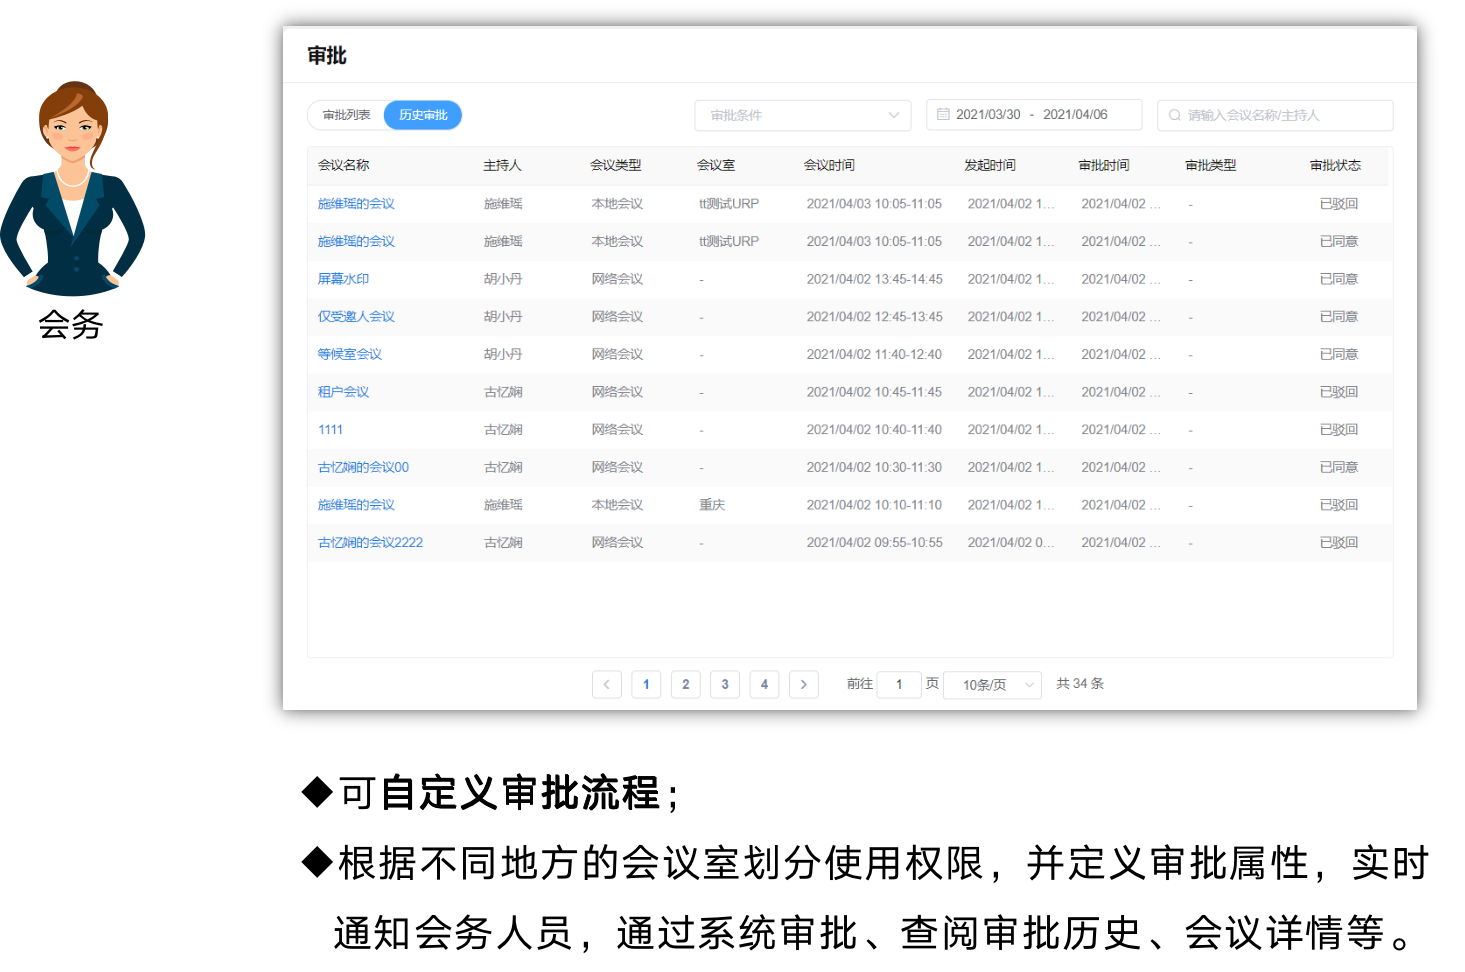The width and height of the screenshot is (1465, 972).
Task: Go to page 4
Action: click(x=764, y=684)
